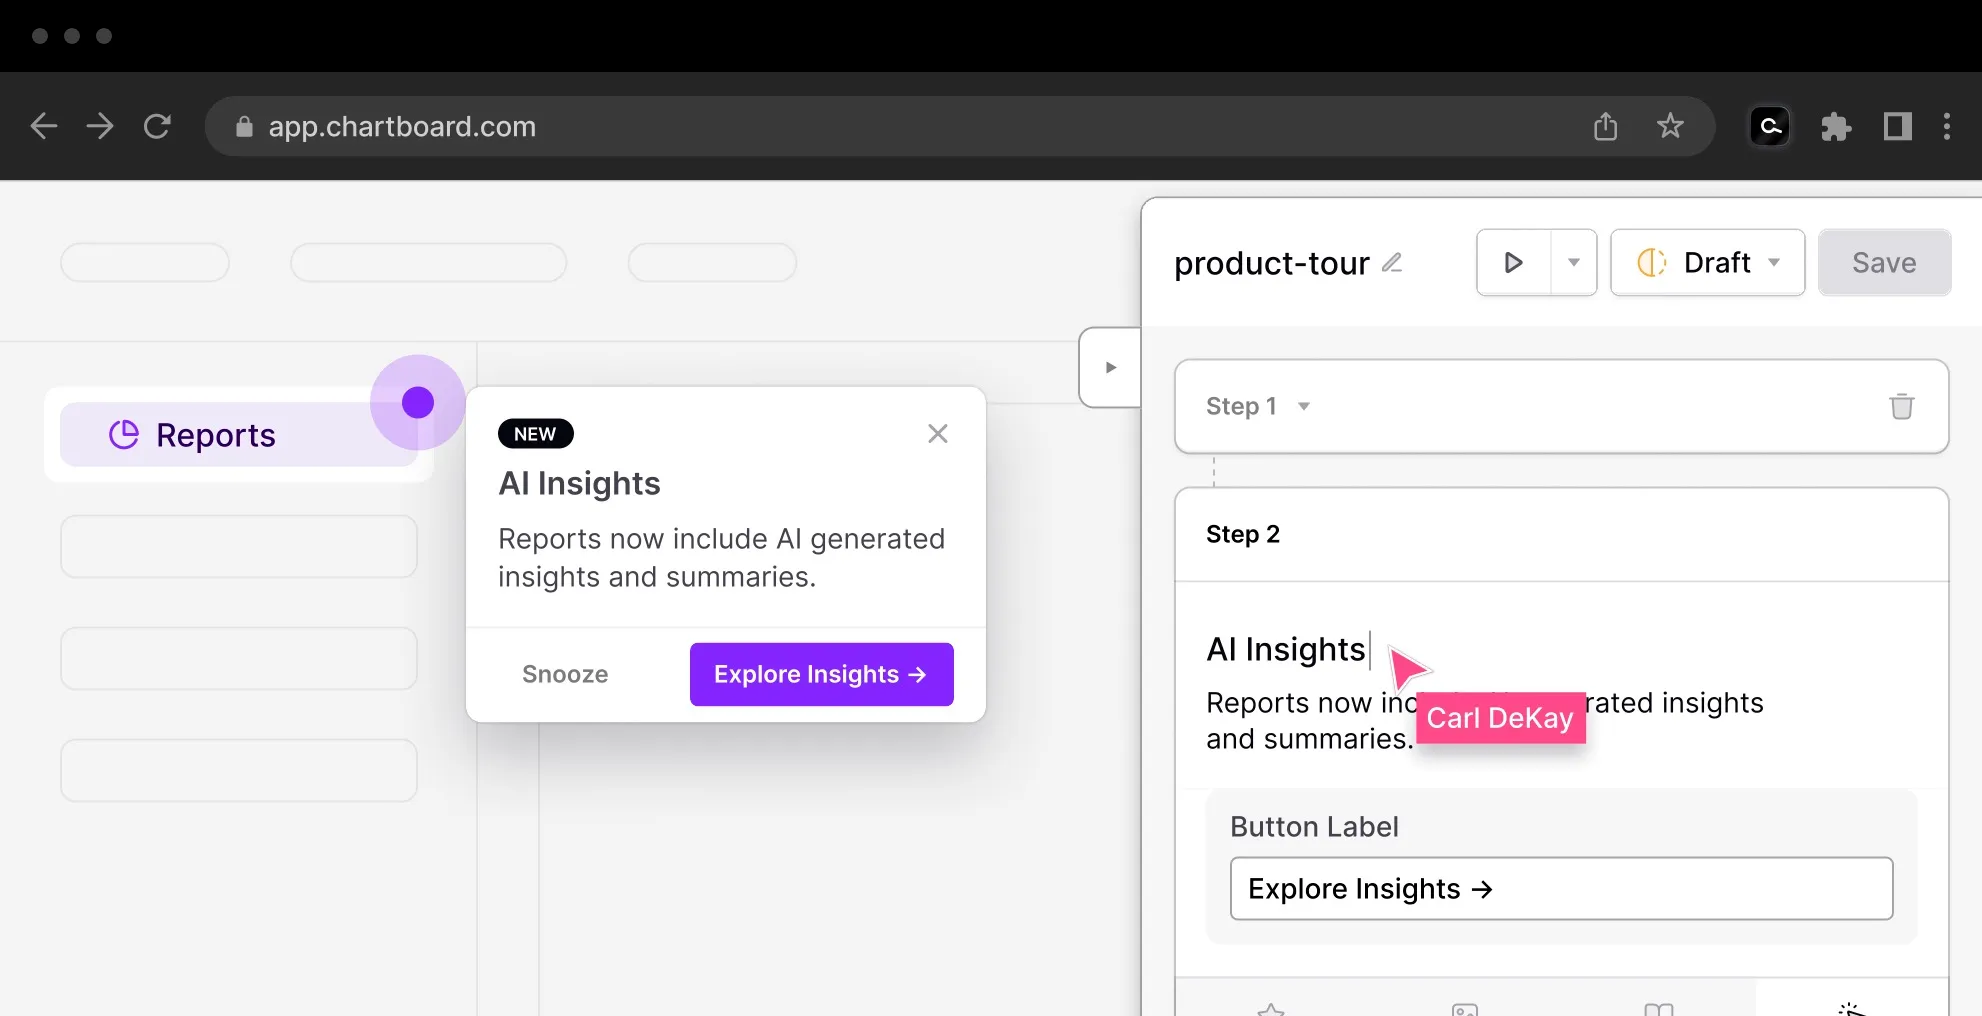Open the browser side panel icon
The width and height of the screenshot is (1982, 1016).
pos(1897,126)
